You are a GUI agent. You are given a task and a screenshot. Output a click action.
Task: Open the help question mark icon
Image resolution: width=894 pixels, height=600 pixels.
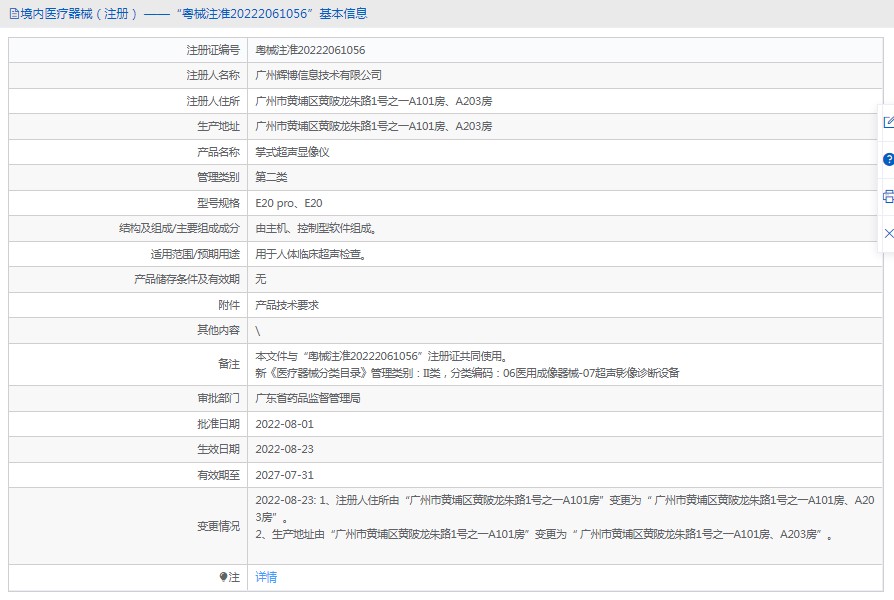pyautogui.click(x=888, y=159)
